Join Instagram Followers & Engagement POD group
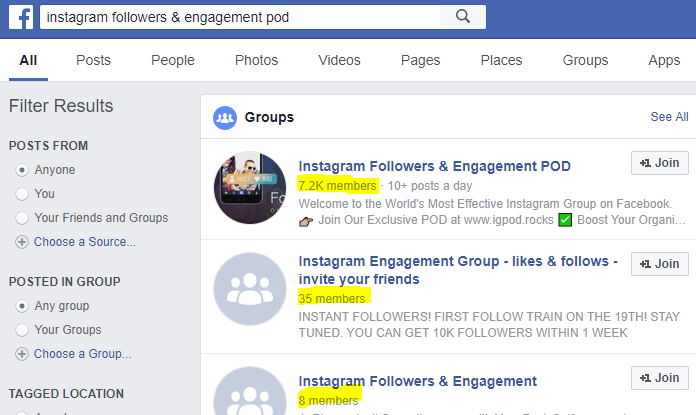The width and height of the screenshot is (696, 415). pyautogui.click(x=660, y=163)
